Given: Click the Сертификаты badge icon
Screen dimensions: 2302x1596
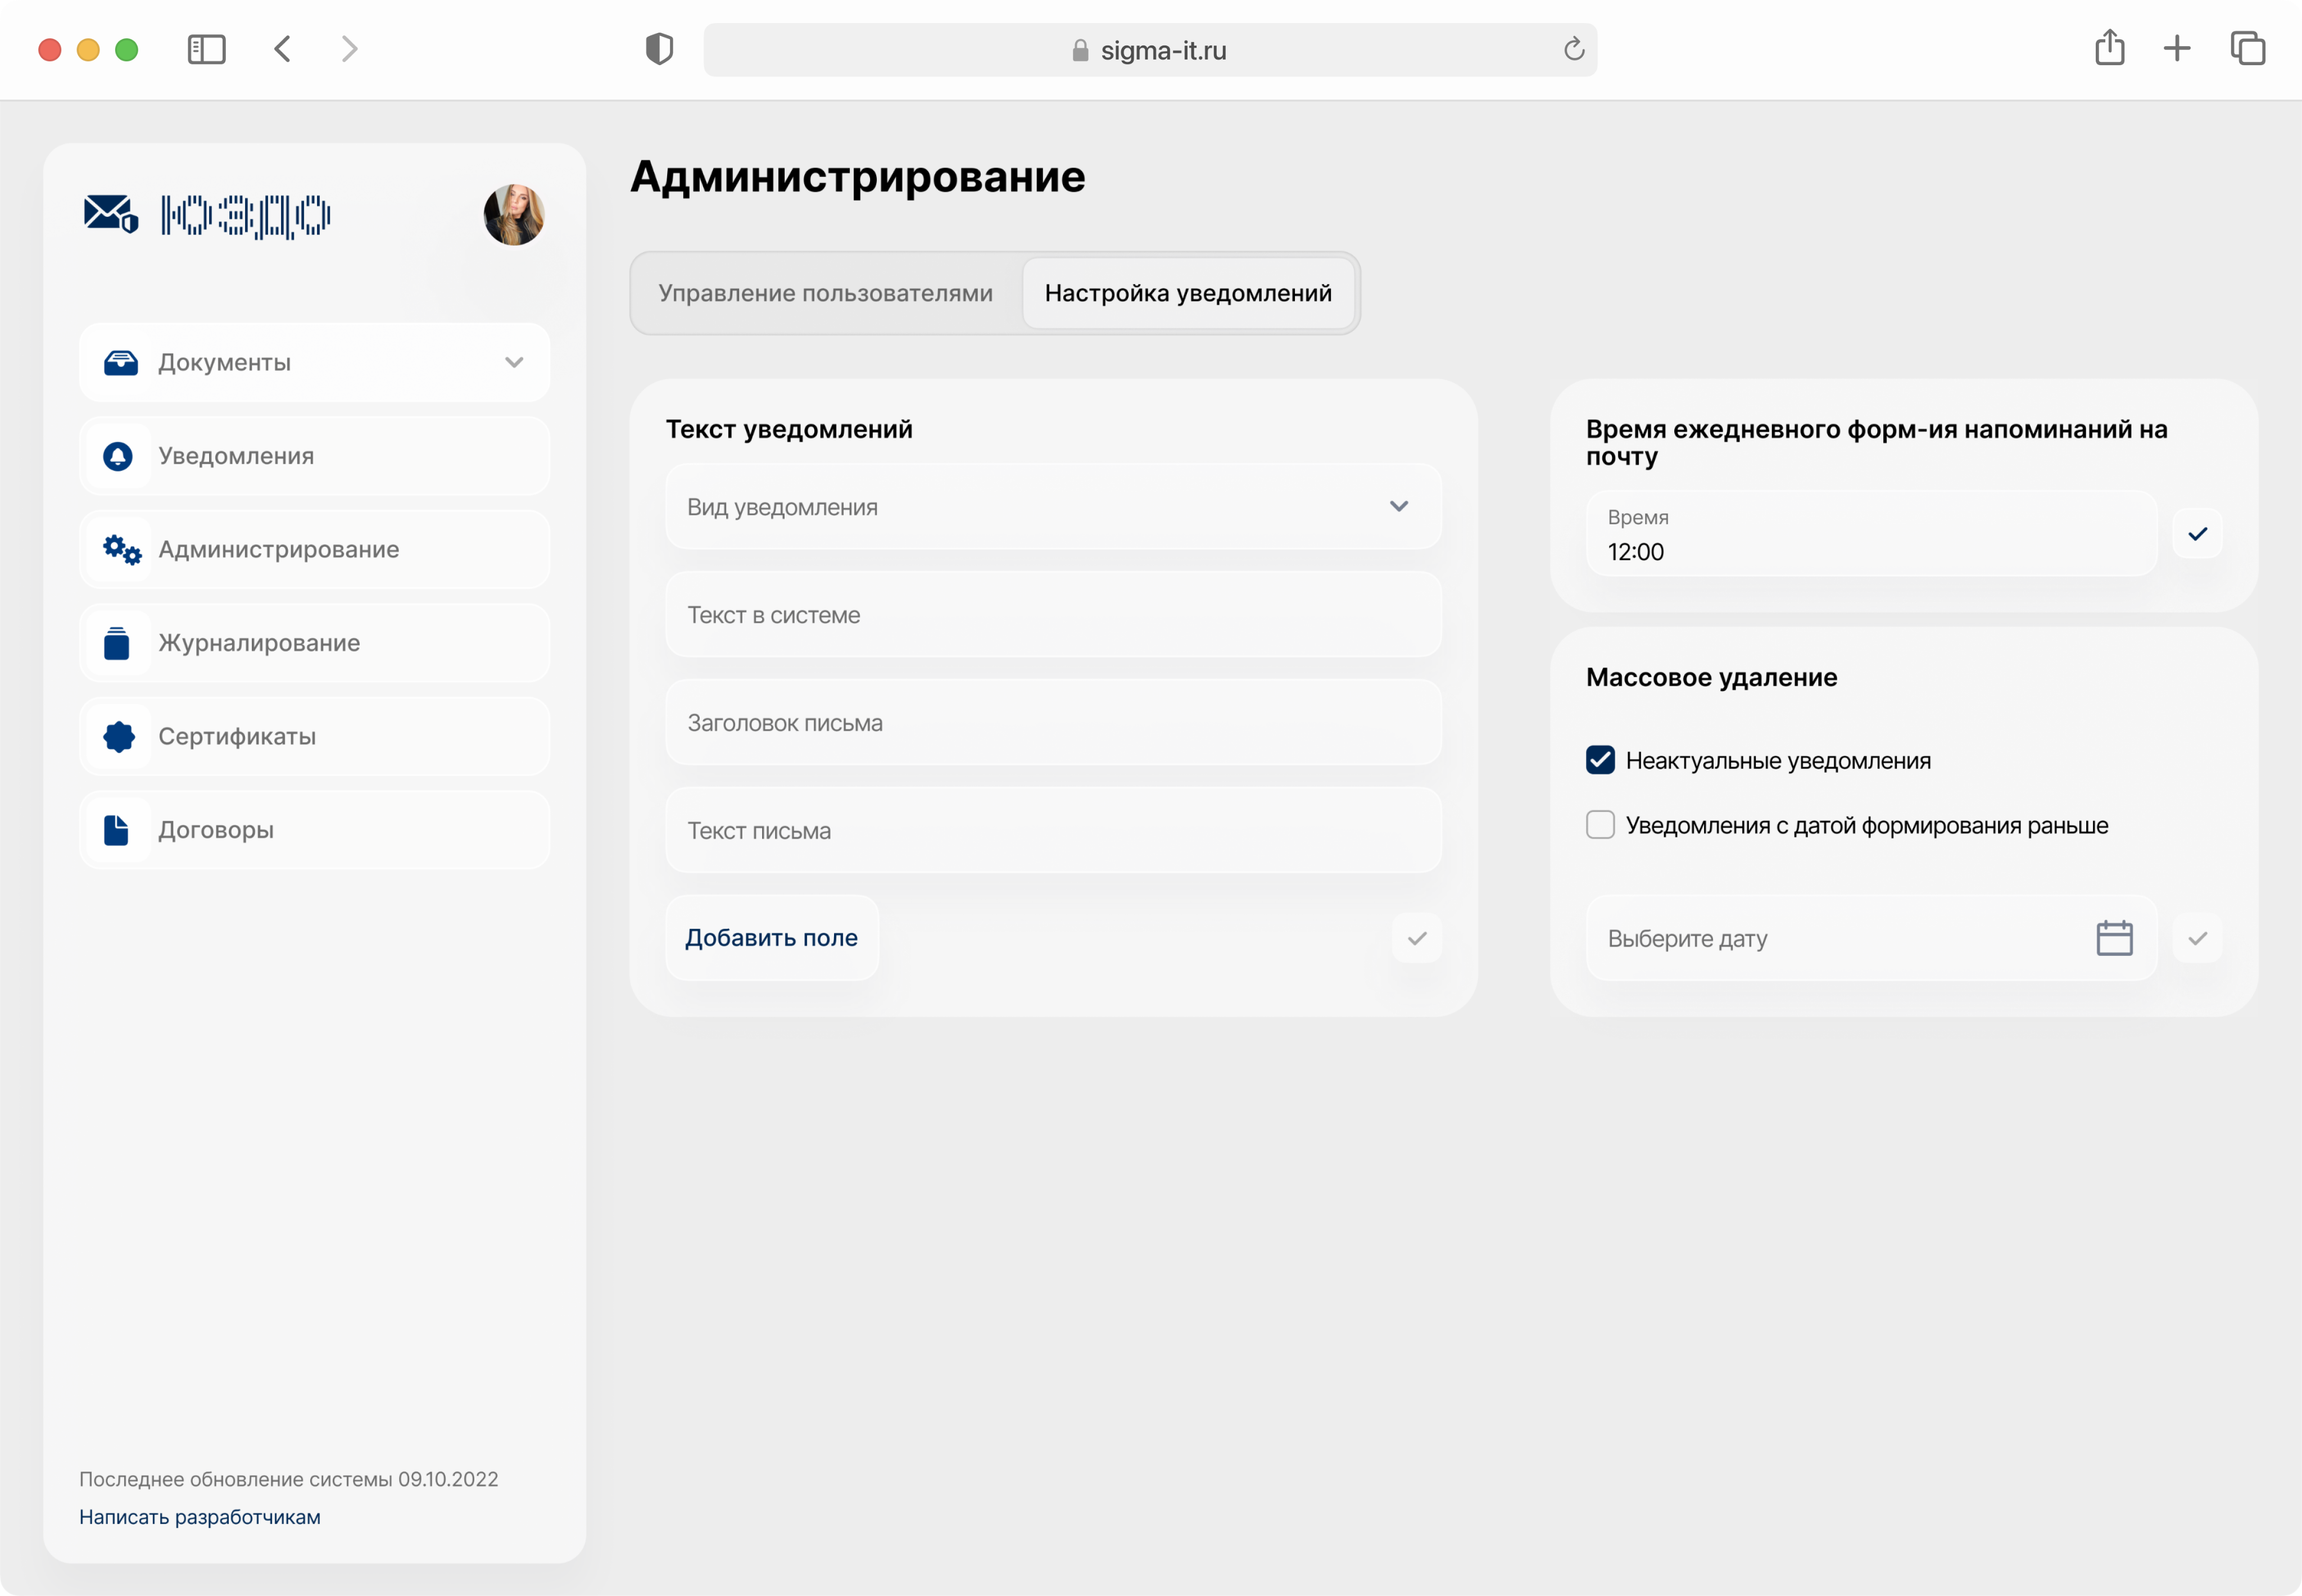Looking at the screenshot, I should click(x=119, y=736).
